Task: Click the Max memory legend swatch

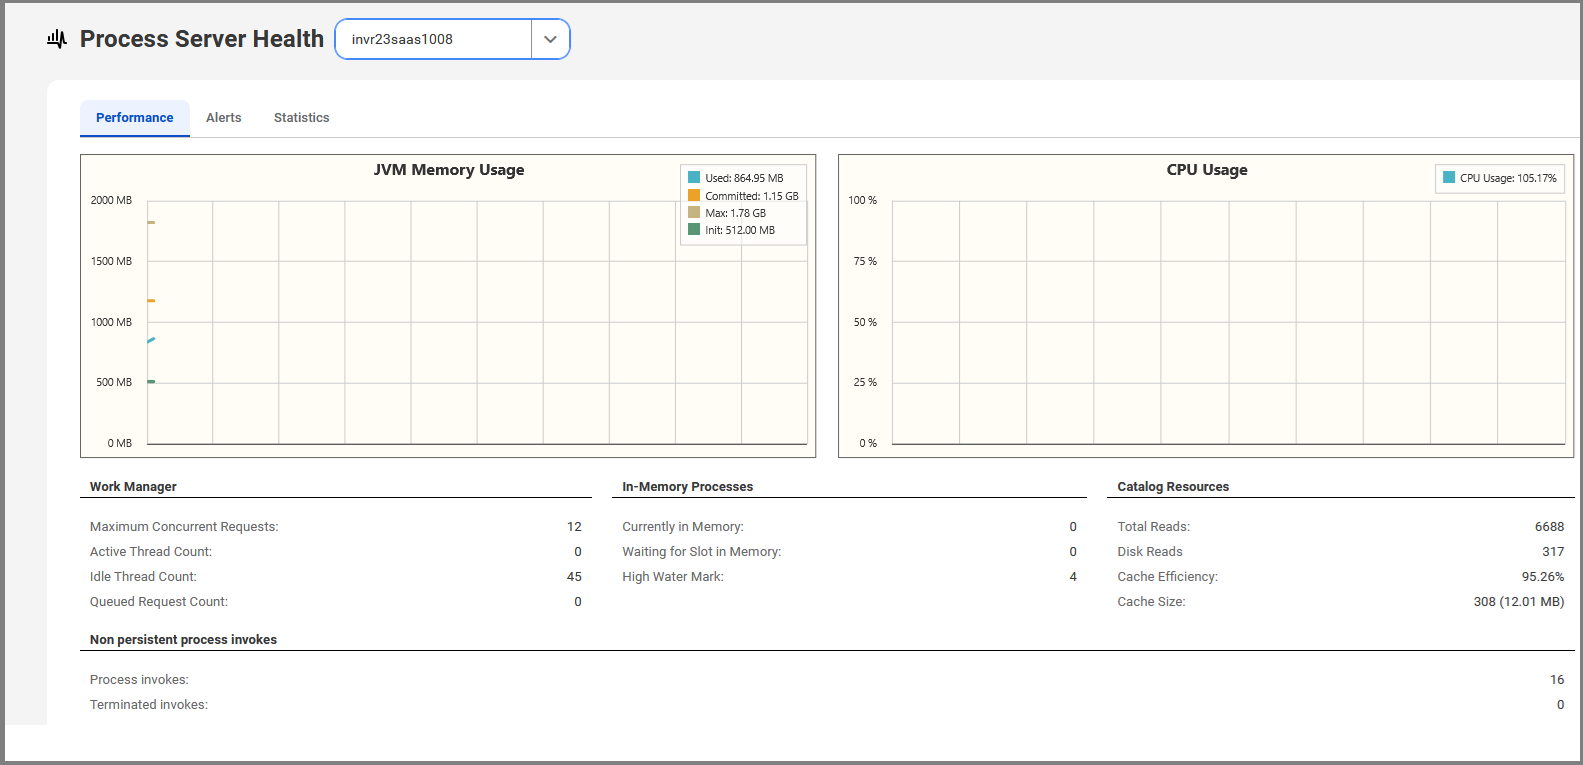Action: 694,213
